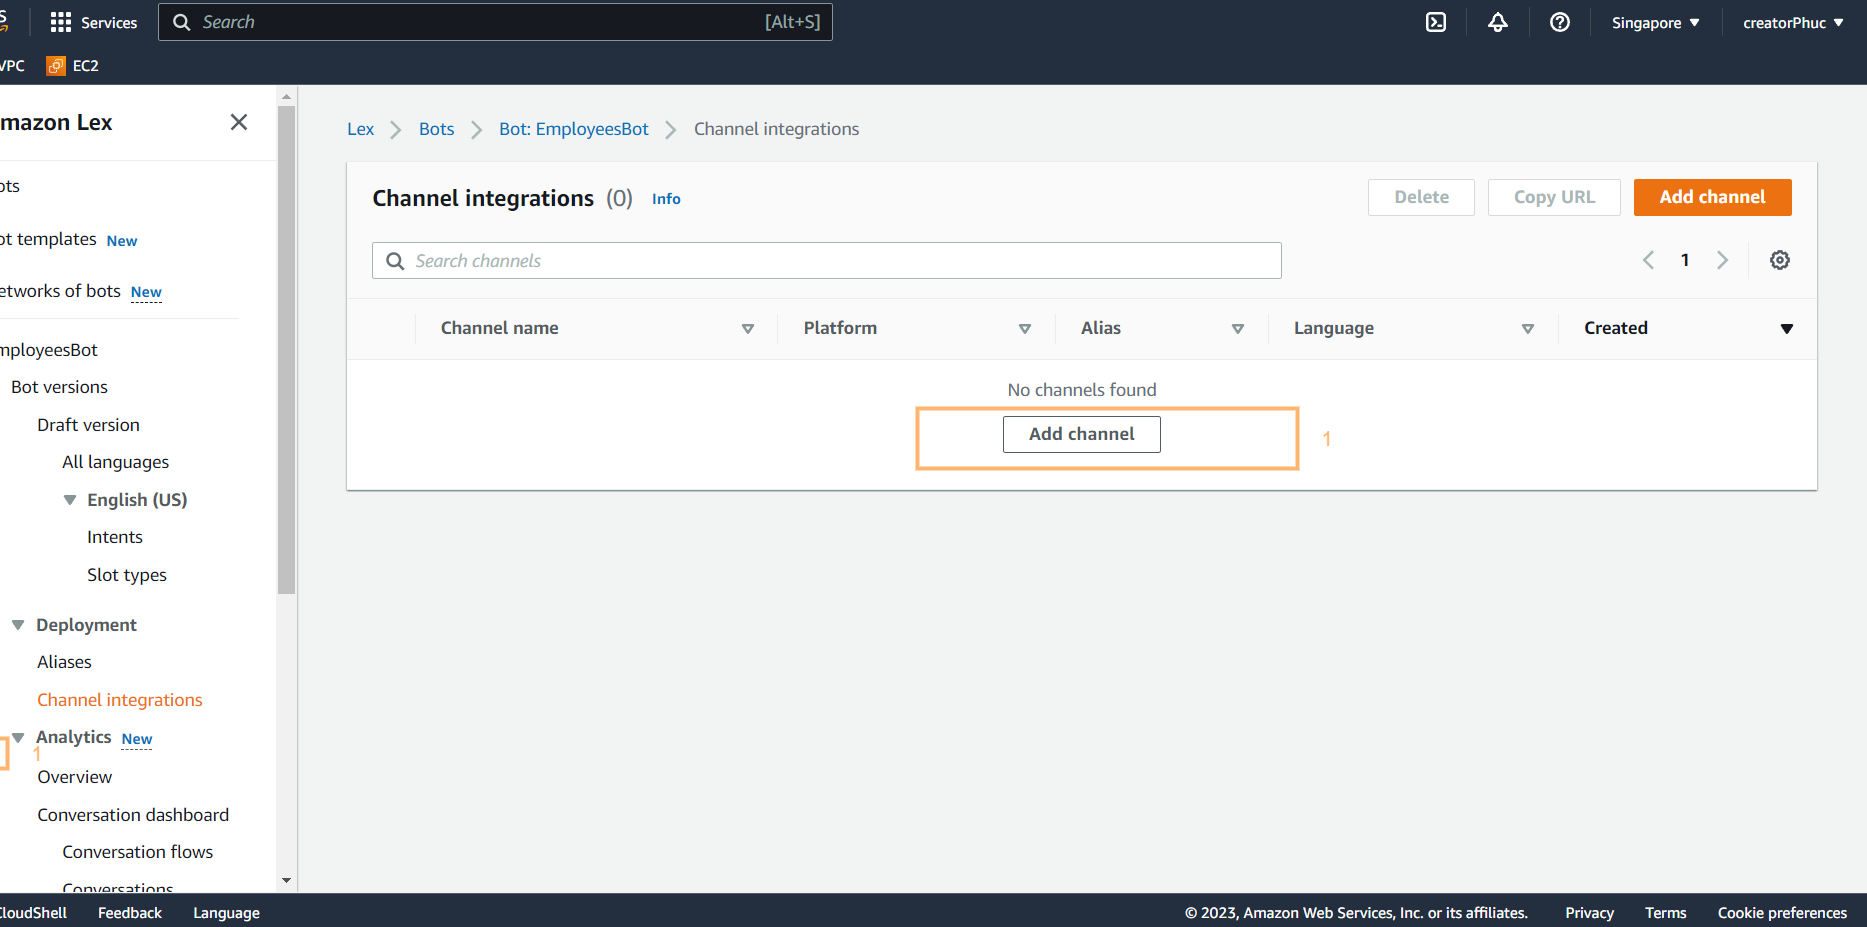
Task: Collapse the Analytics section
Action: click(18, 738)
